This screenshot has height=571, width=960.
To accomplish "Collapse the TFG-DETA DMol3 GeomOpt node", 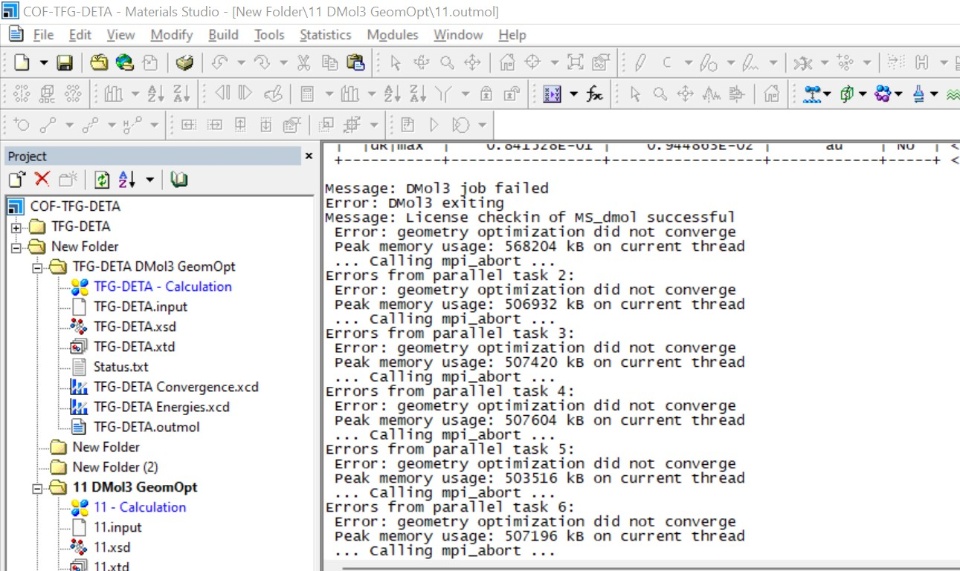I will click(x=37, y=267).
